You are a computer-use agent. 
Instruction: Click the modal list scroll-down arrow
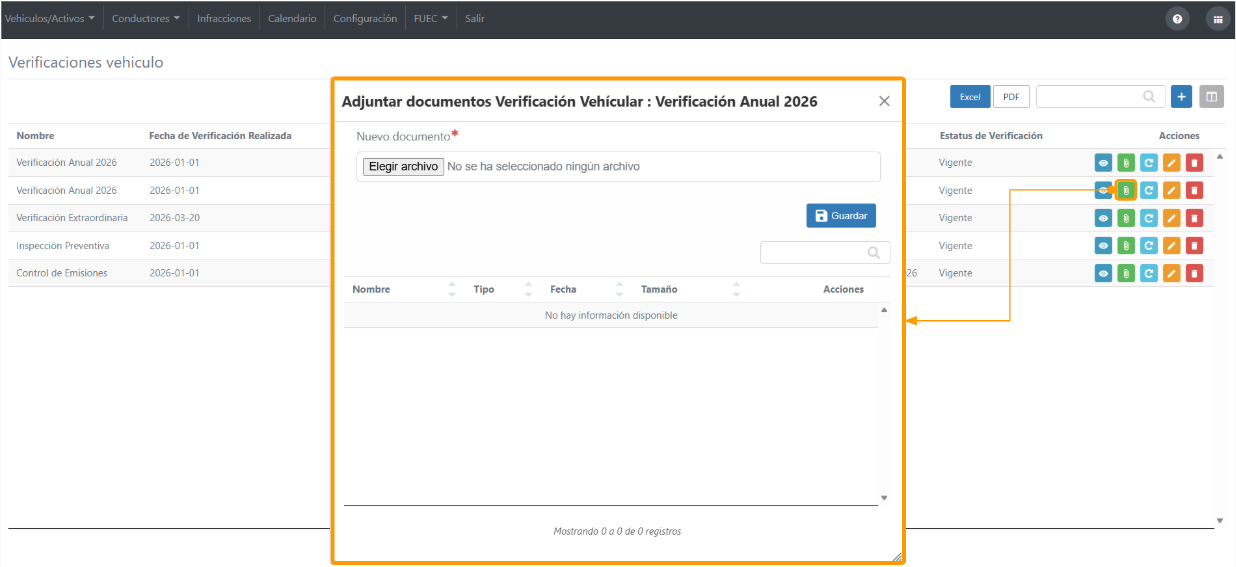tap(884, 497)
